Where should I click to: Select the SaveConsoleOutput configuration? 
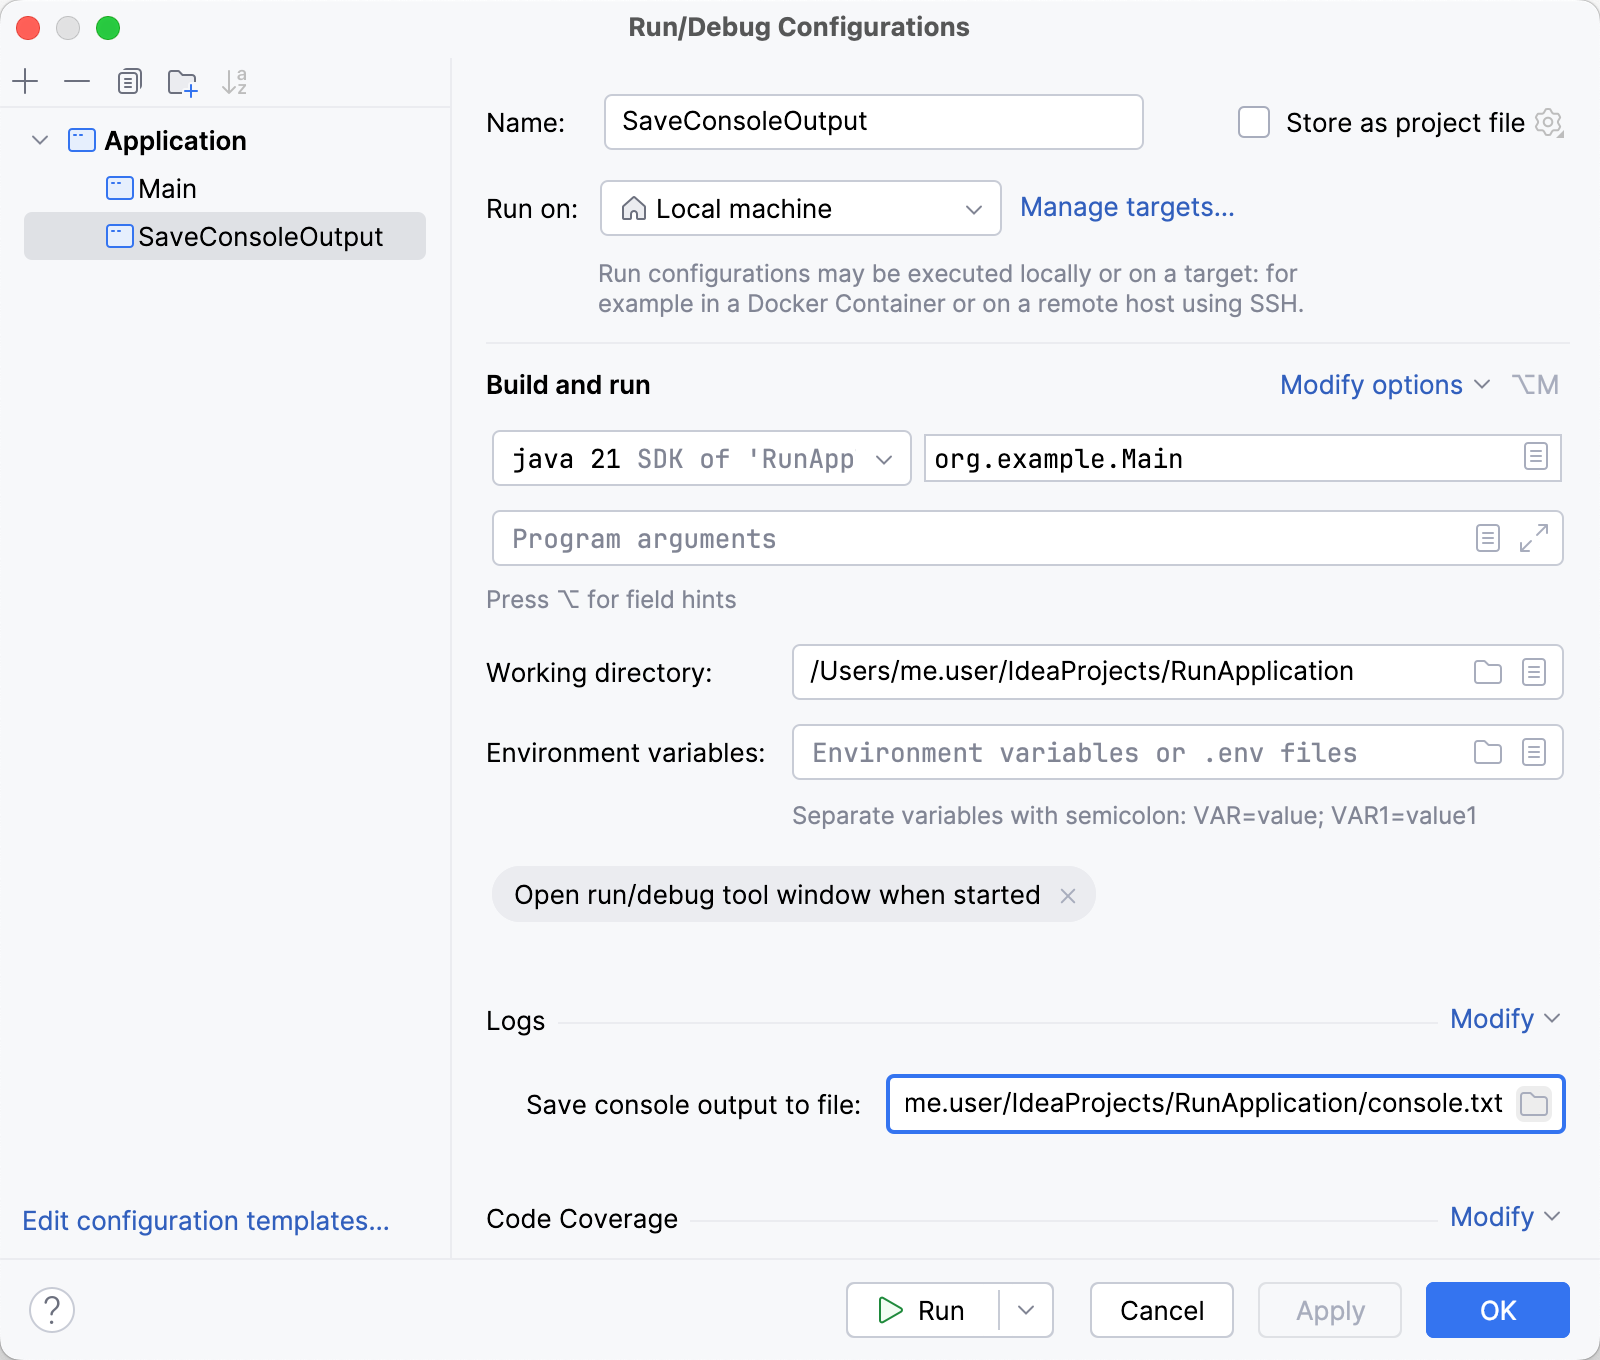(260, 236)
